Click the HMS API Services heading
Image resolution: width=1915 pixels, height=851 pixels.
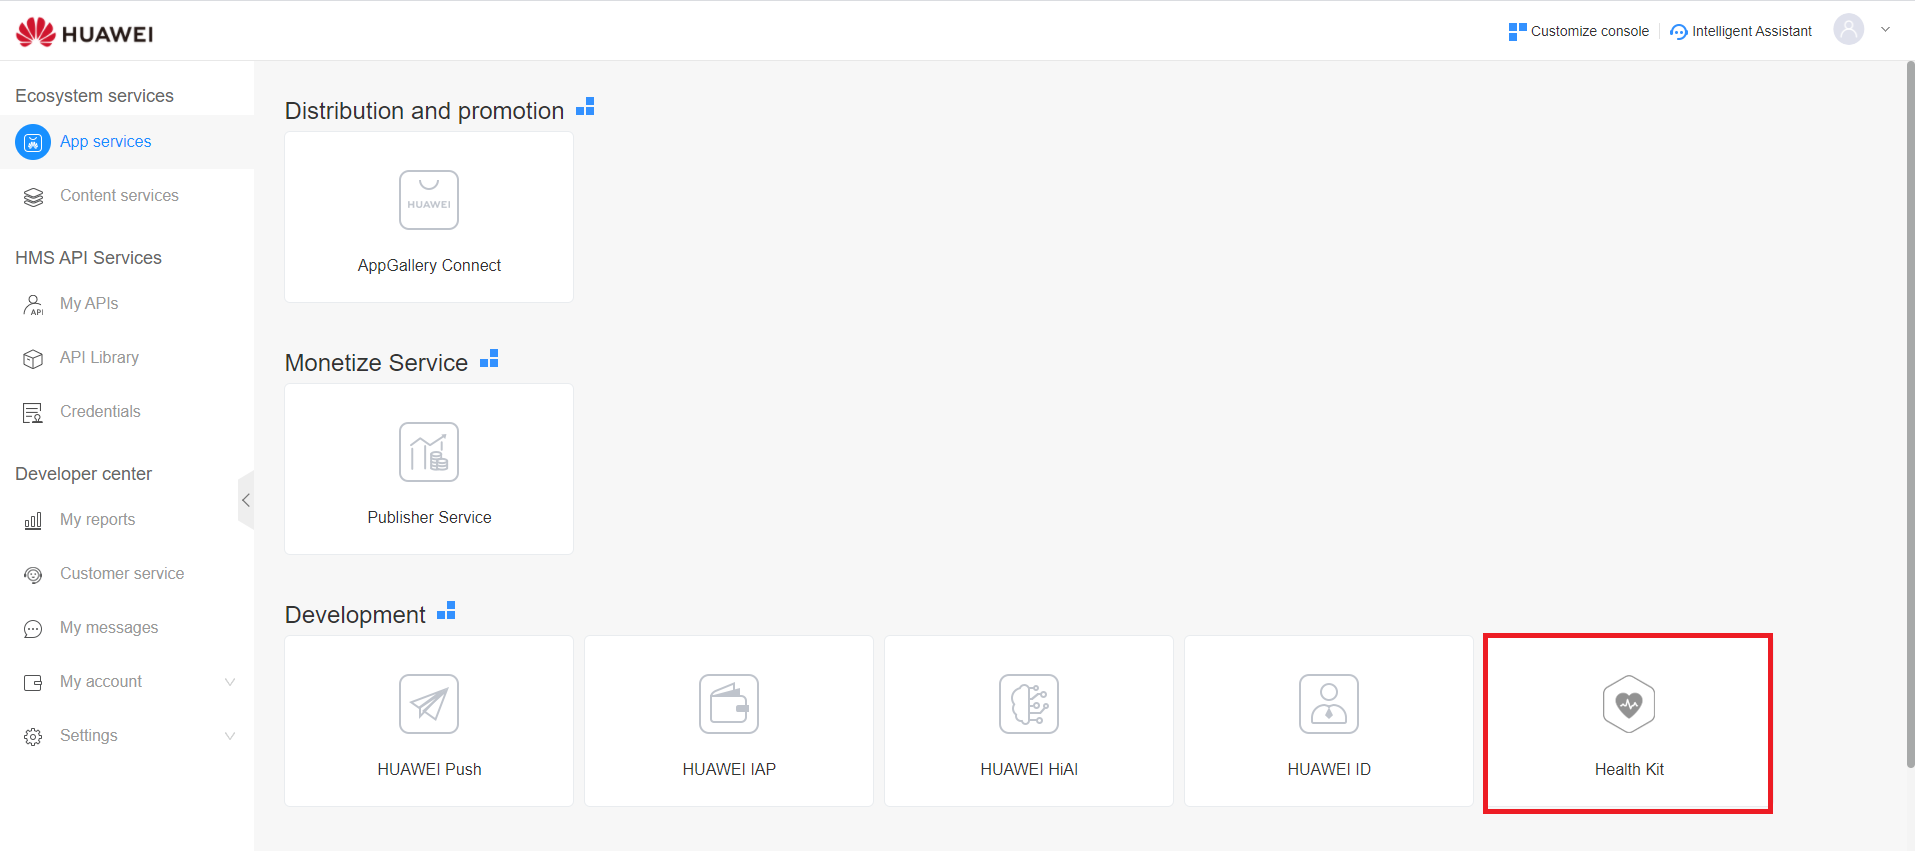point(88,258)
